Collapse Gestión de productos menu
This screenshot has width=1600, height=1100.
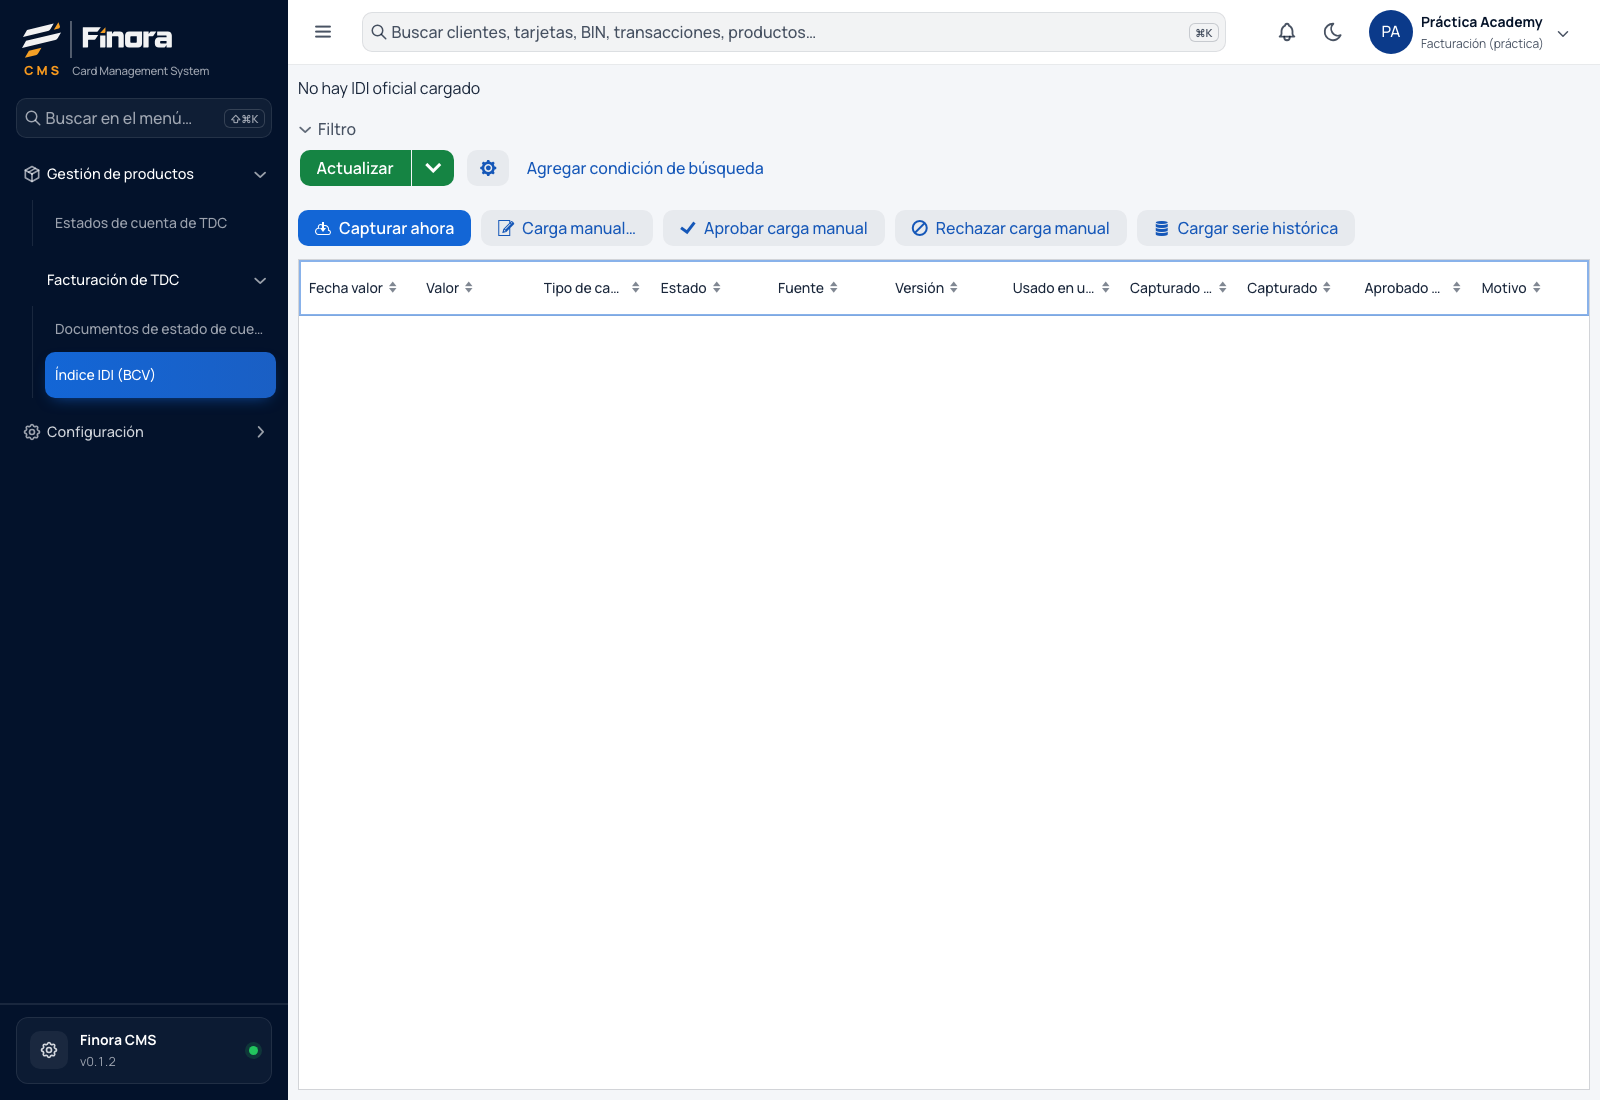[x=146, y=174]
